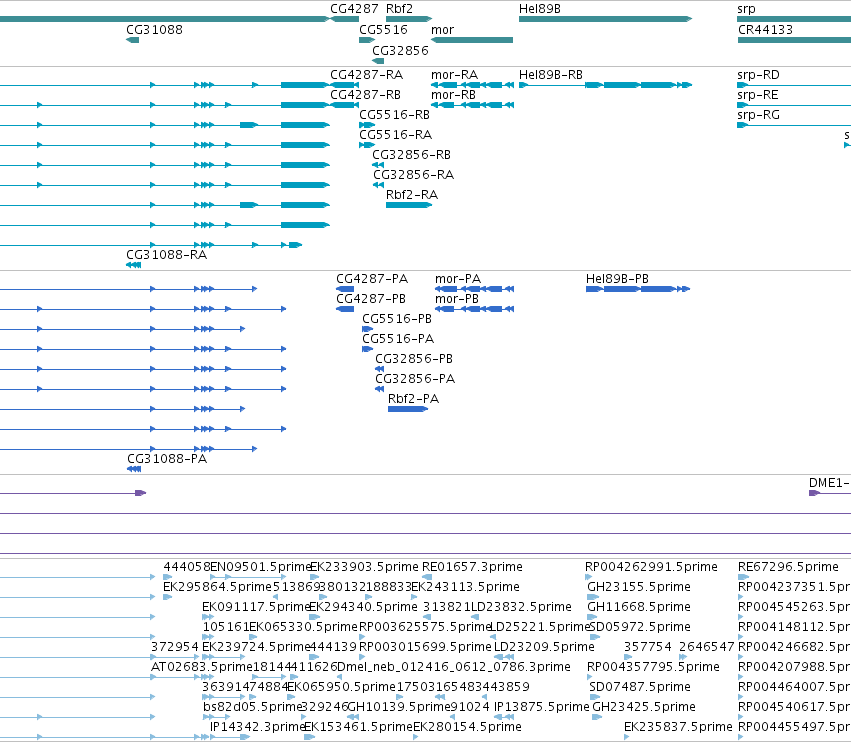Select the LD25221.5prime EST label
The width and height of the screenshot is (851, 742).
540,627
